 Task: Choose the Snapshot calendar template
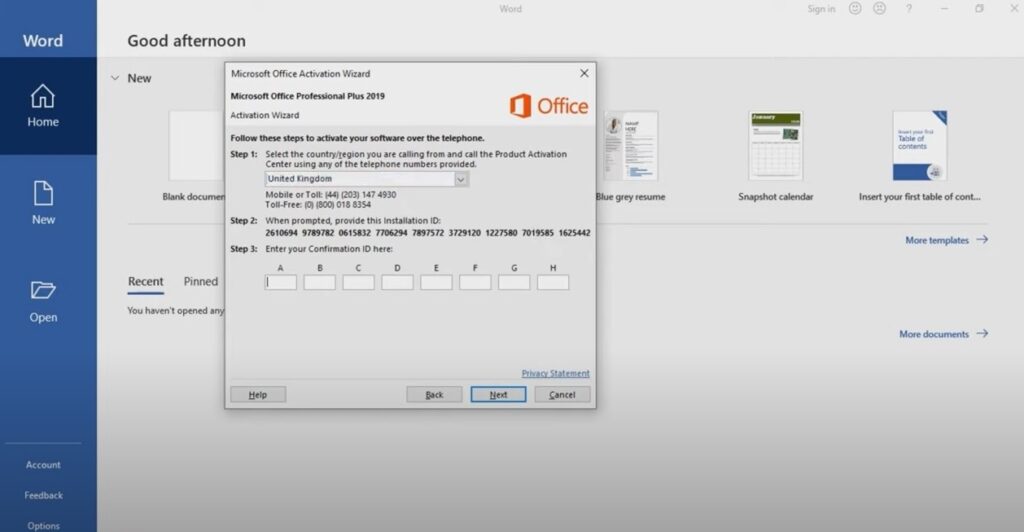tap(776, 146)
